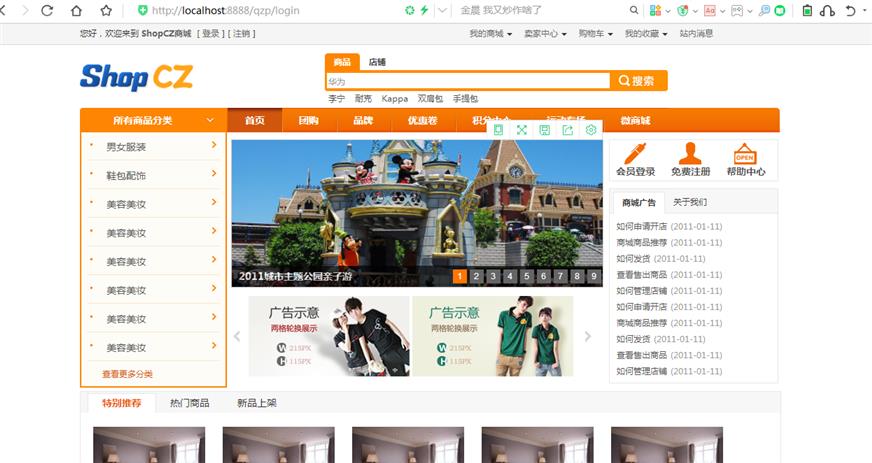The width and height of the screenshot is (872, 463).
Task: Open the 卖家中心 dropdown
Action: point(545,33)
